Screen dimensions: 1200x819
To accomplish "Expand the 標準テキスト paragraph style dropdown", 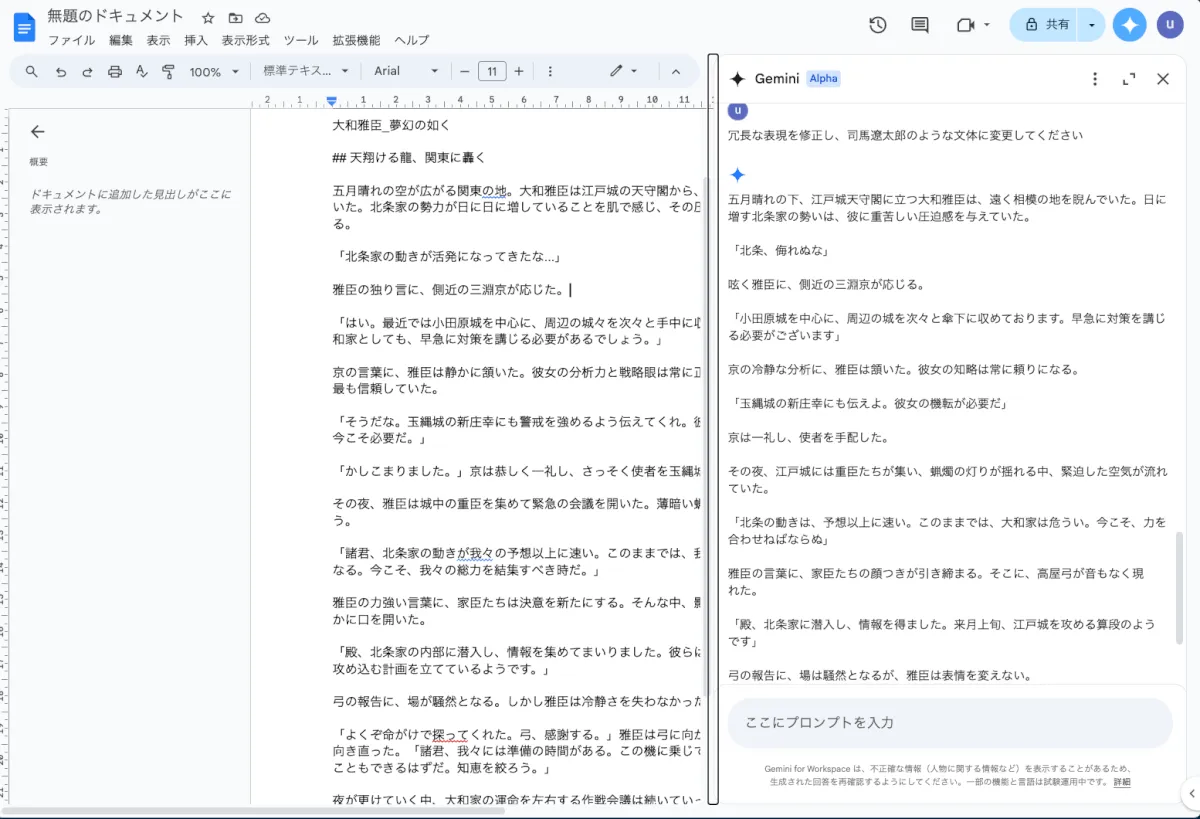I will coord(305,72).
